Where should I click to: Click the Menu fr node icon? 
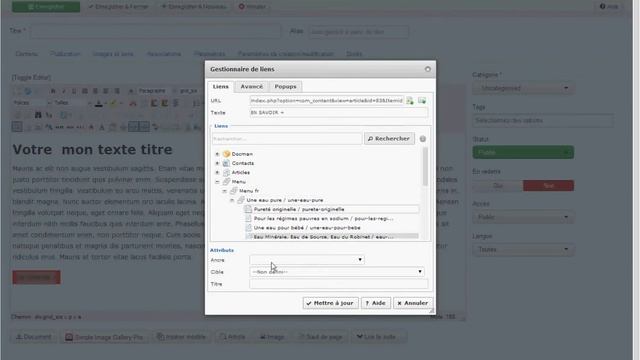tap(233, 191)
